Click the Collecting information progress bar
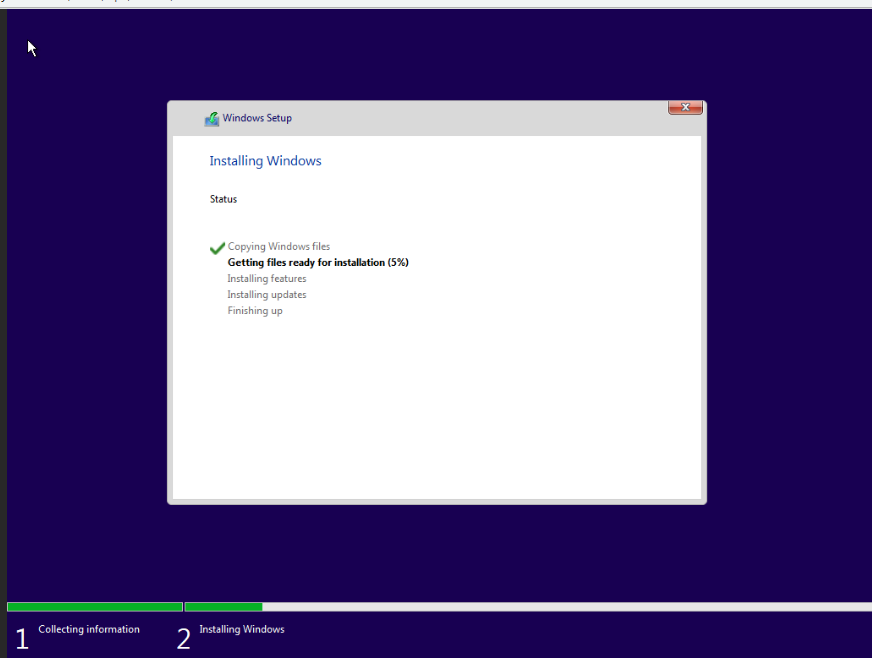The height and width of the screenshot is (658, 872). pyautogui.click(x=95, y=607)
